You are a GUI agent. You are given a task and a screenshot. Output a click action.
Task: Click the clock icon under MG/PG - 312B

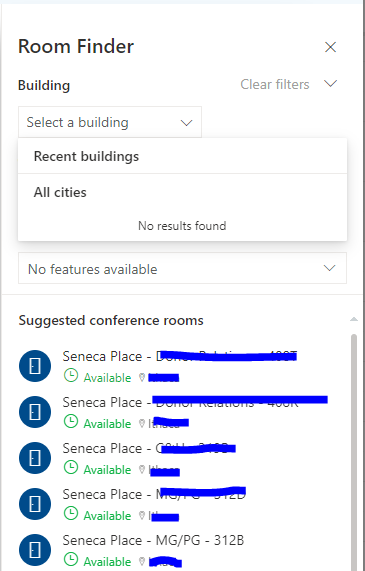71,559
